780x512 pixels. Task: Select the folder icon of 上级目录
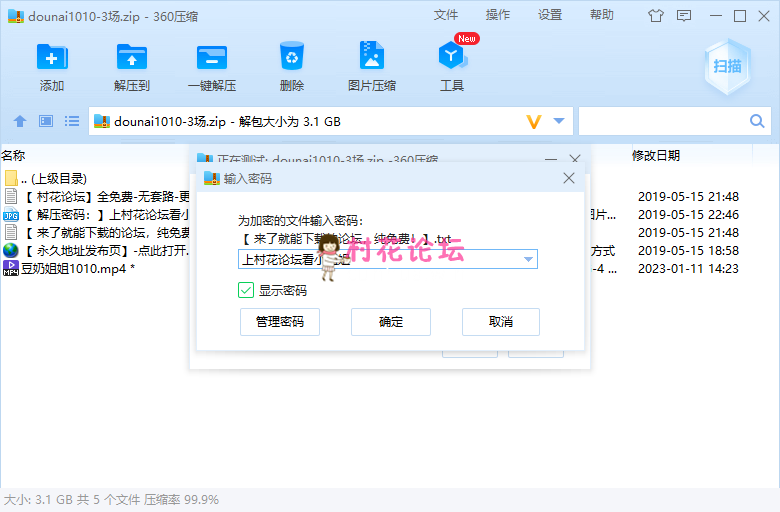(11, 178)
